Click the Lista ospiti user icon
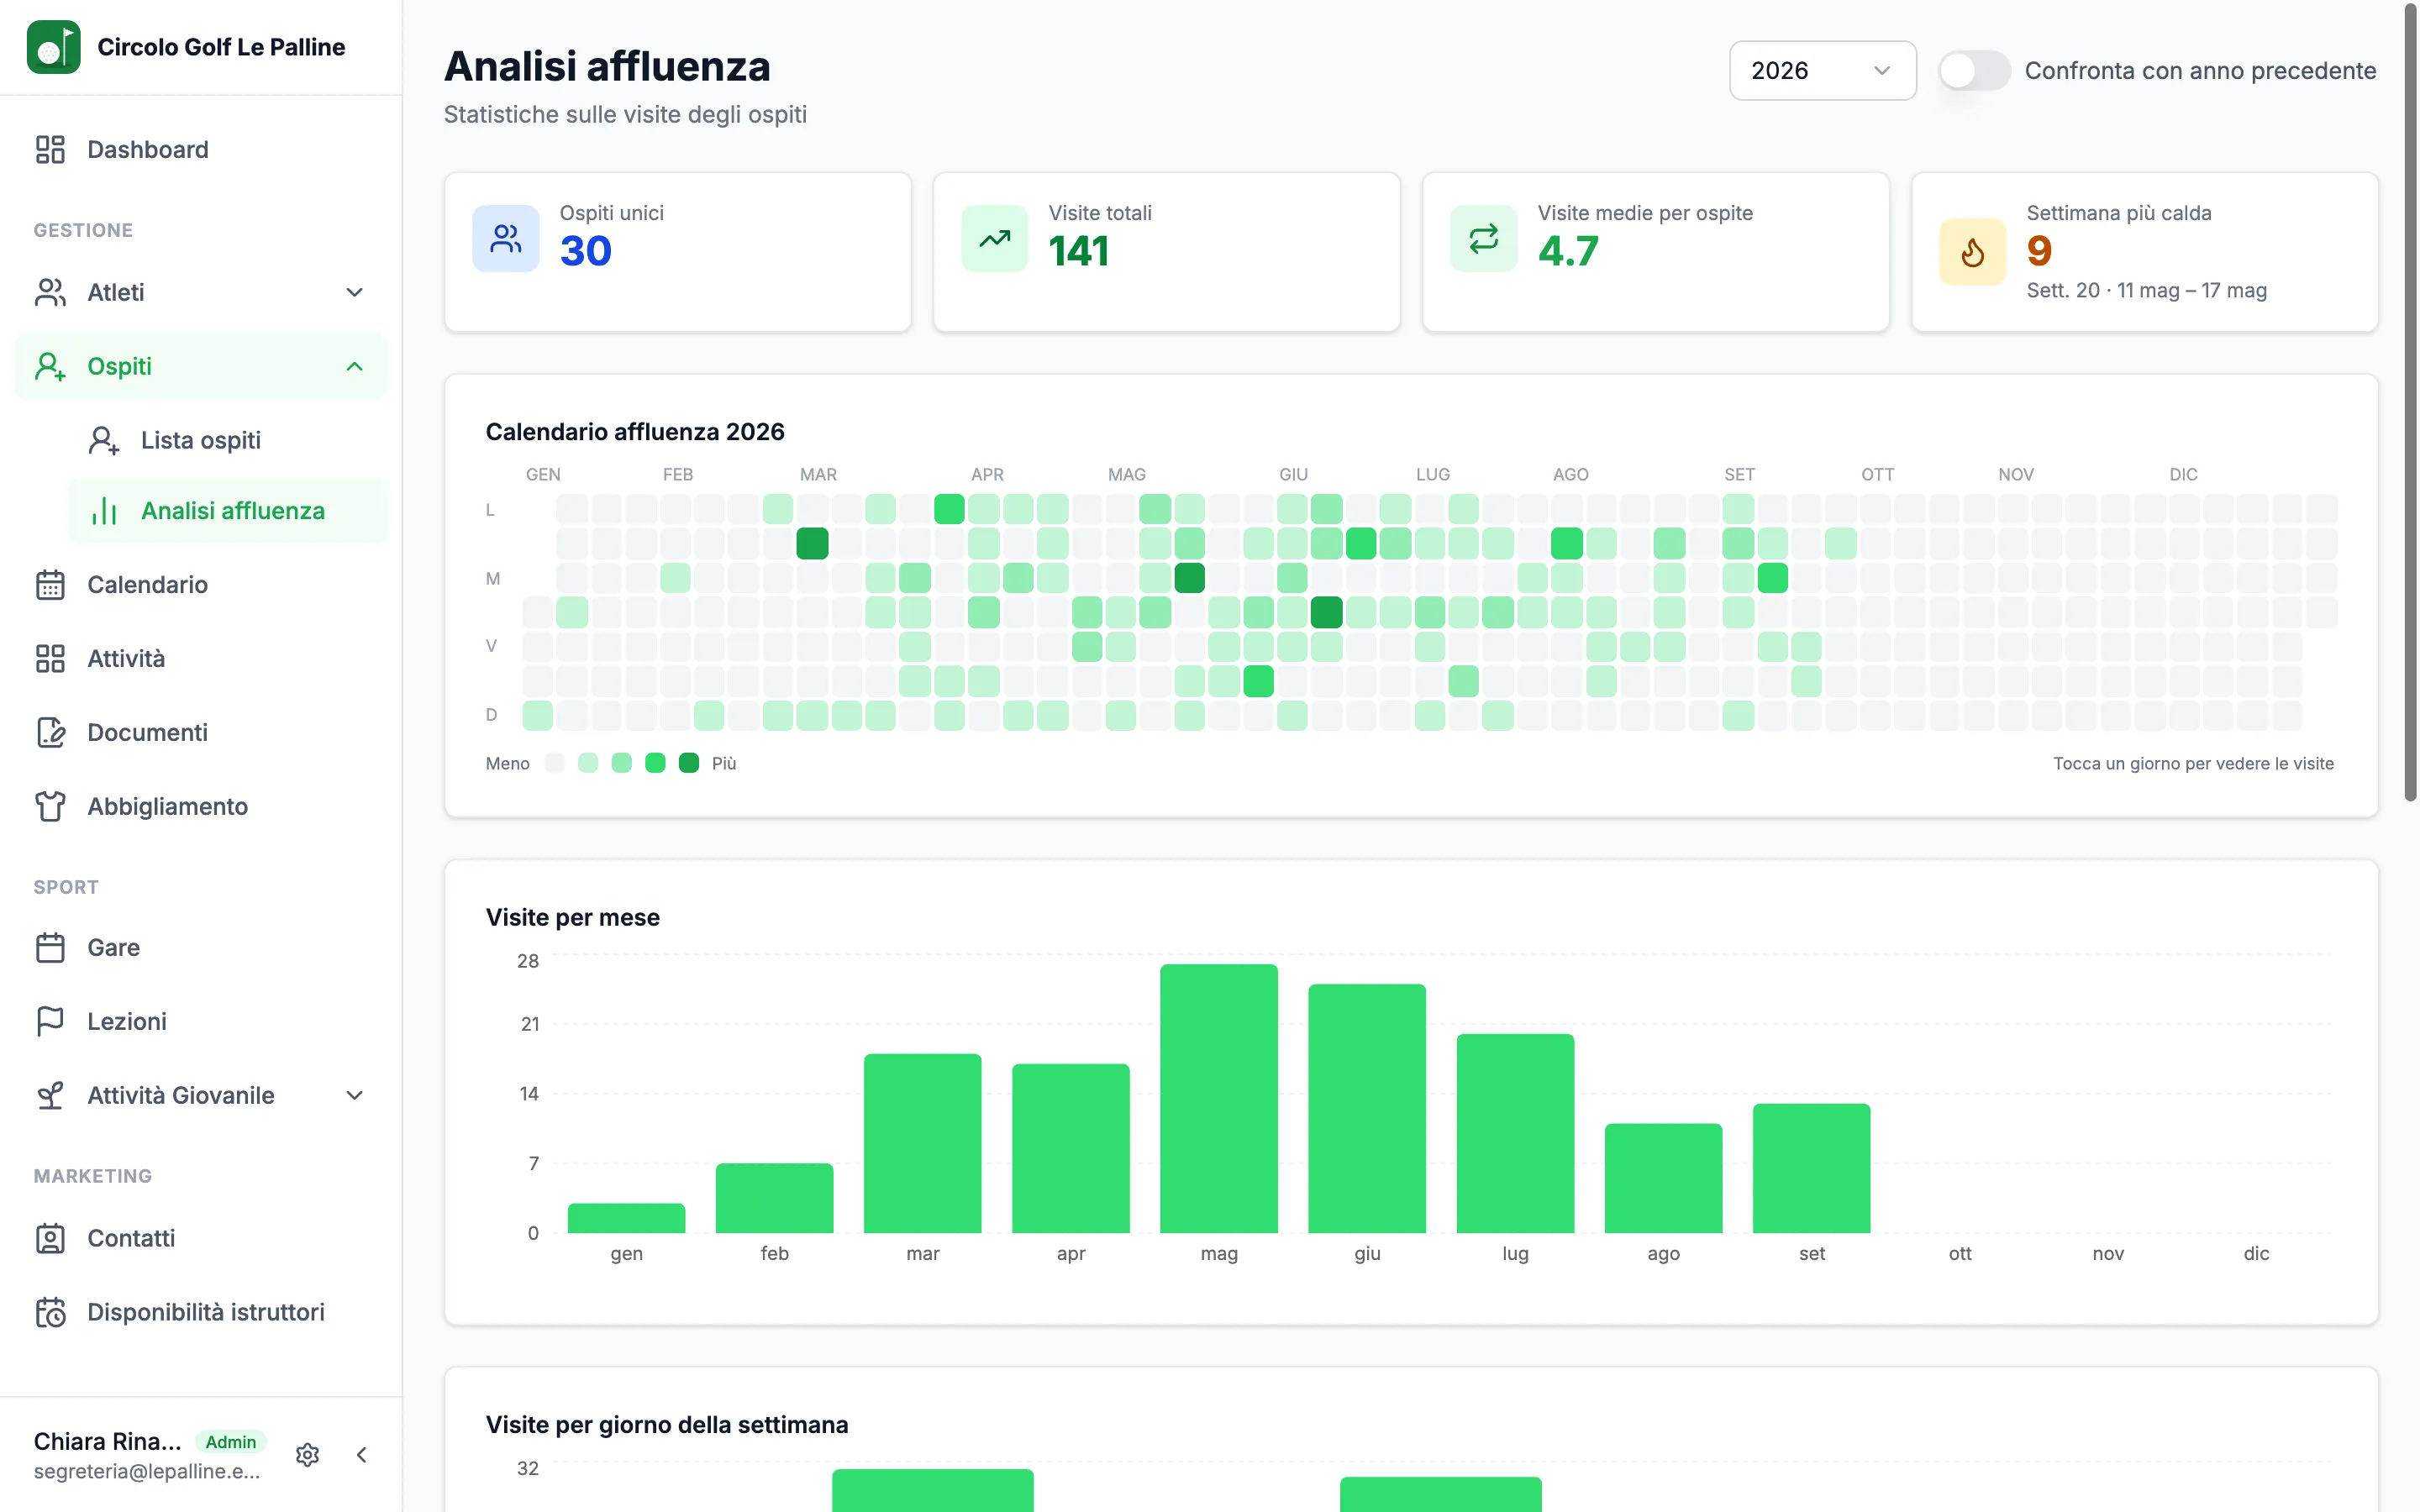This screenshot has height=1512, width=2420. point(104,440)
